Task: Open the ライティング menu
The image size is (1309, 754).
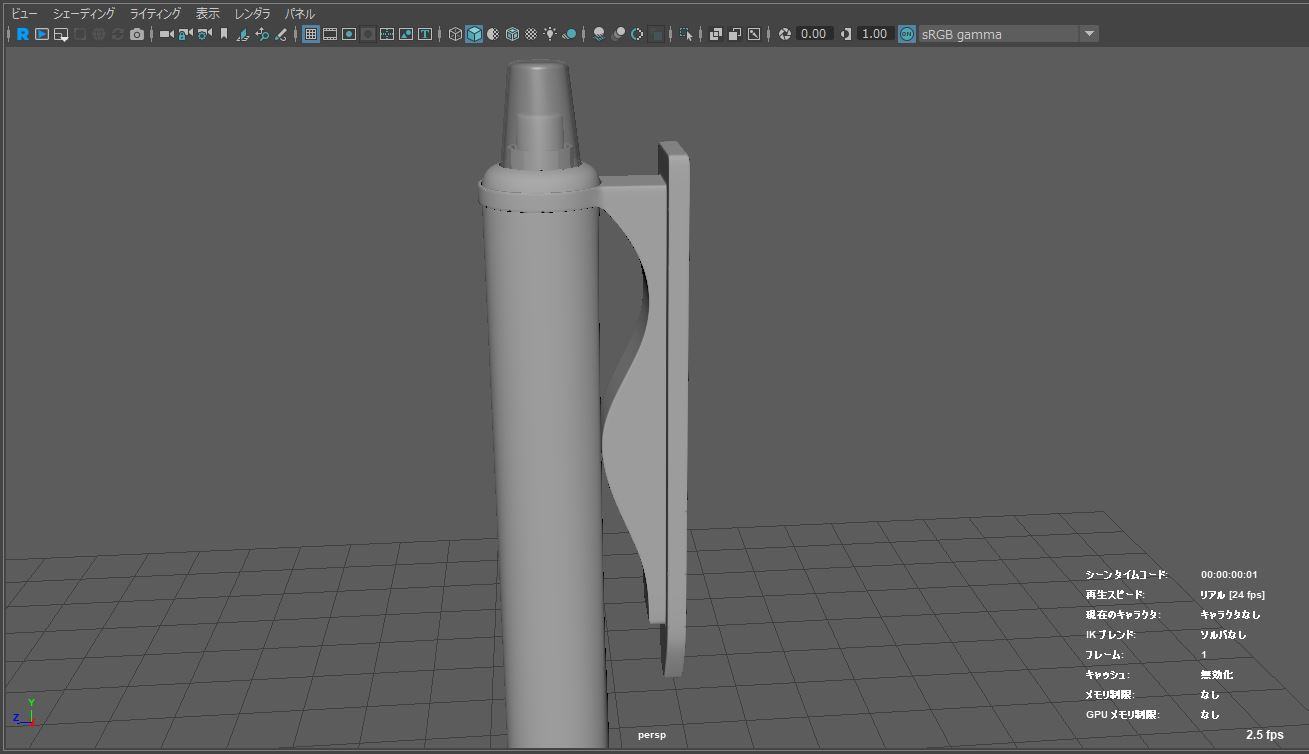Action: pos(155,14)
